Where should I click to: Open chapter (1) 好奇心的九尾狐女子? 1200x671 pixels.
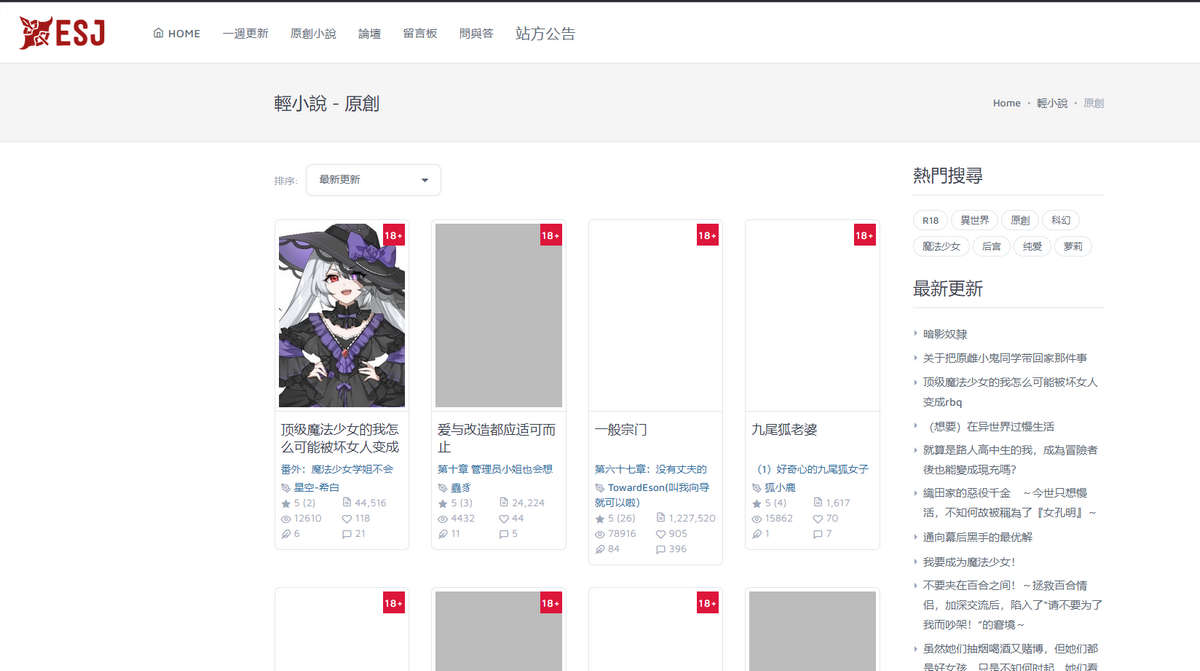pos(812,469)
